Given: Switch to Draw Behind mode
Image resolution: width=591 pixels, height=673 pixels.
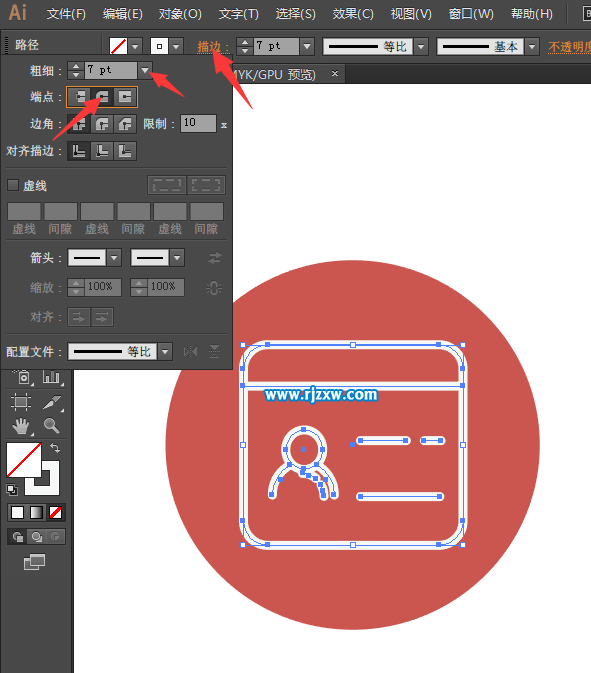Looking at the screenshot, I should (36, 537).
